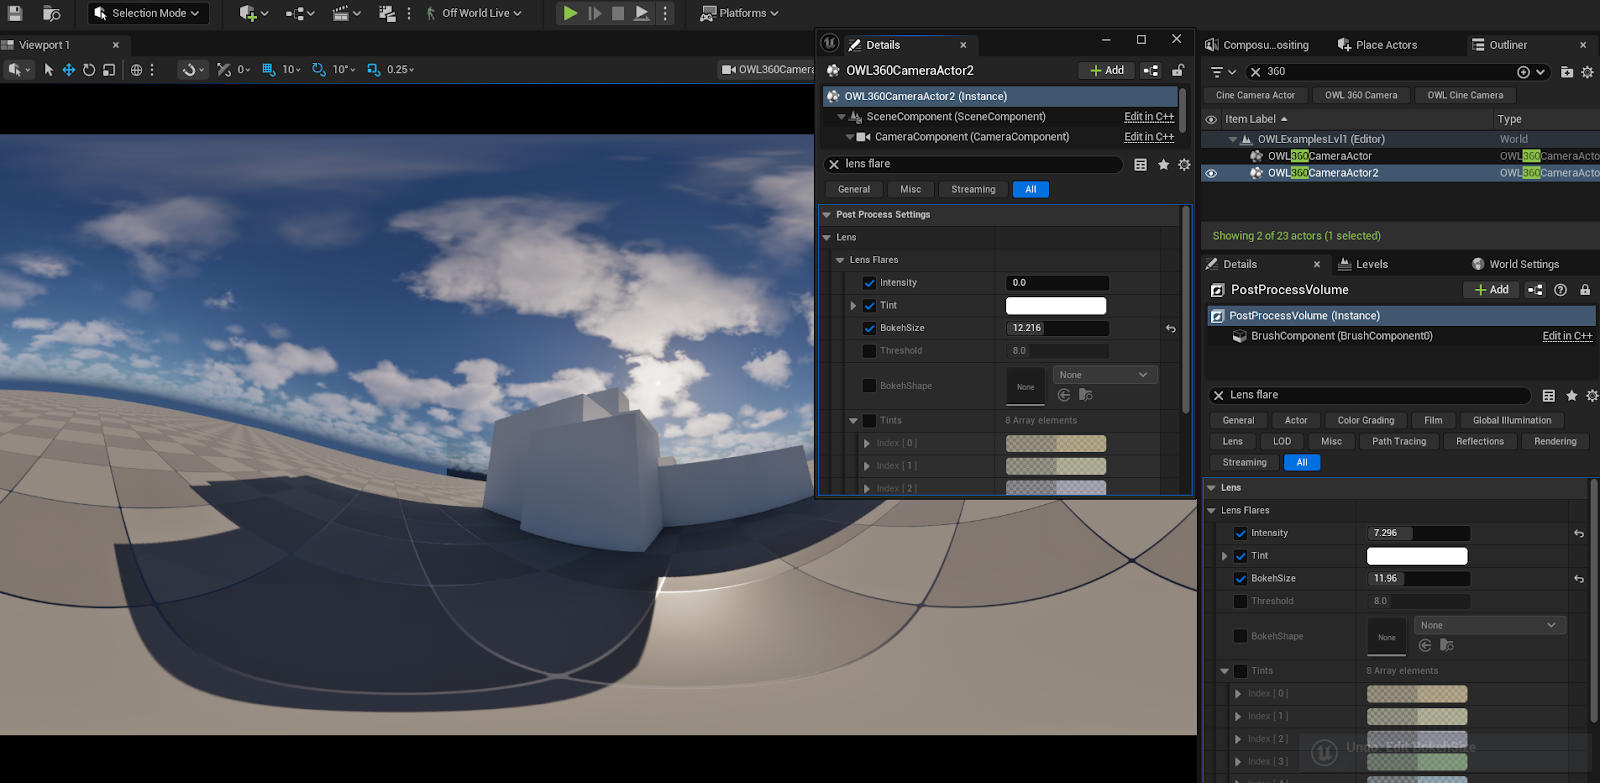
Task: Enable the Threshold checkbox in PostProcessVolume details
Action: pos(1240,602)
